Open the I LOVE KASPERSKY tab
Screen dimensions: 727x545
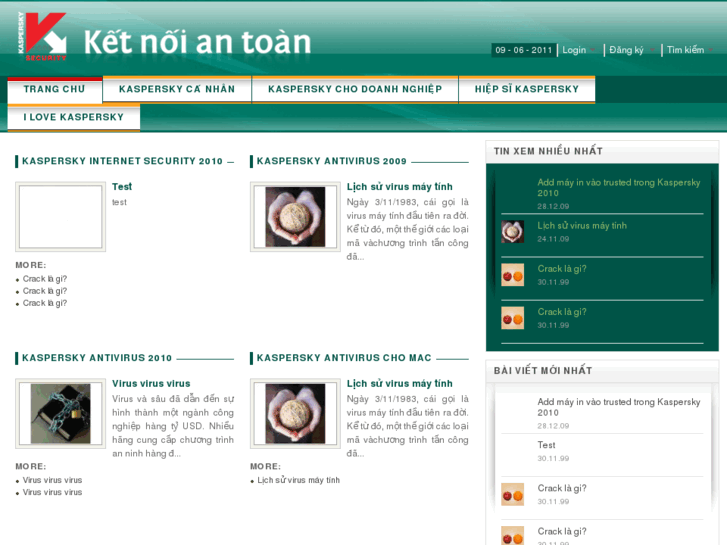(x=74, y=117)
